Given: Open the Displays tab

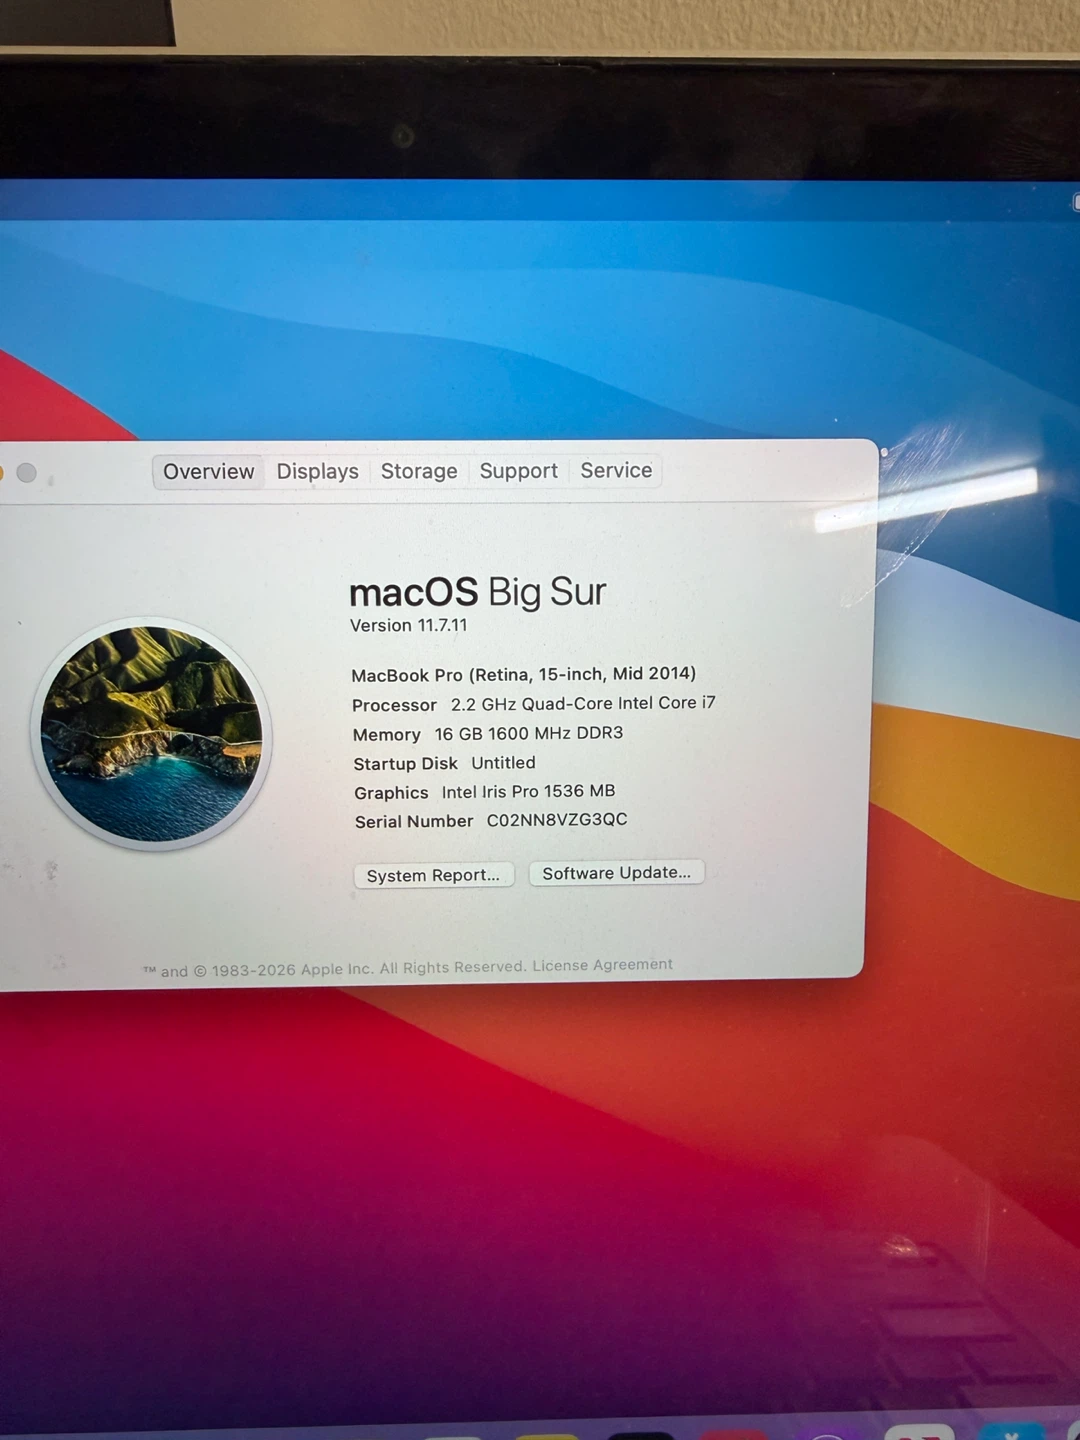Looking at the screenshot, I should pos(317,471).
